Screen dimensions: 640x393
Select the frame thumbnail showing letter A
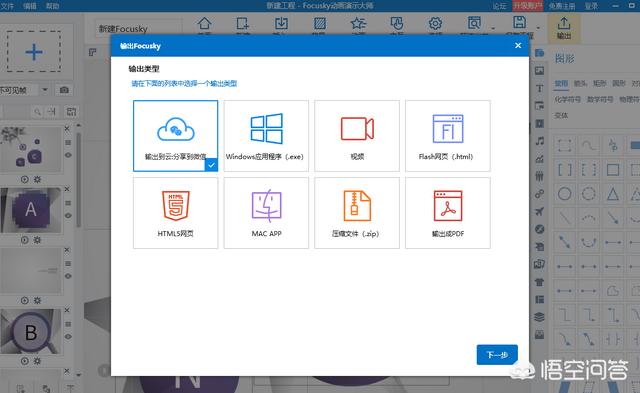(31, 210)
